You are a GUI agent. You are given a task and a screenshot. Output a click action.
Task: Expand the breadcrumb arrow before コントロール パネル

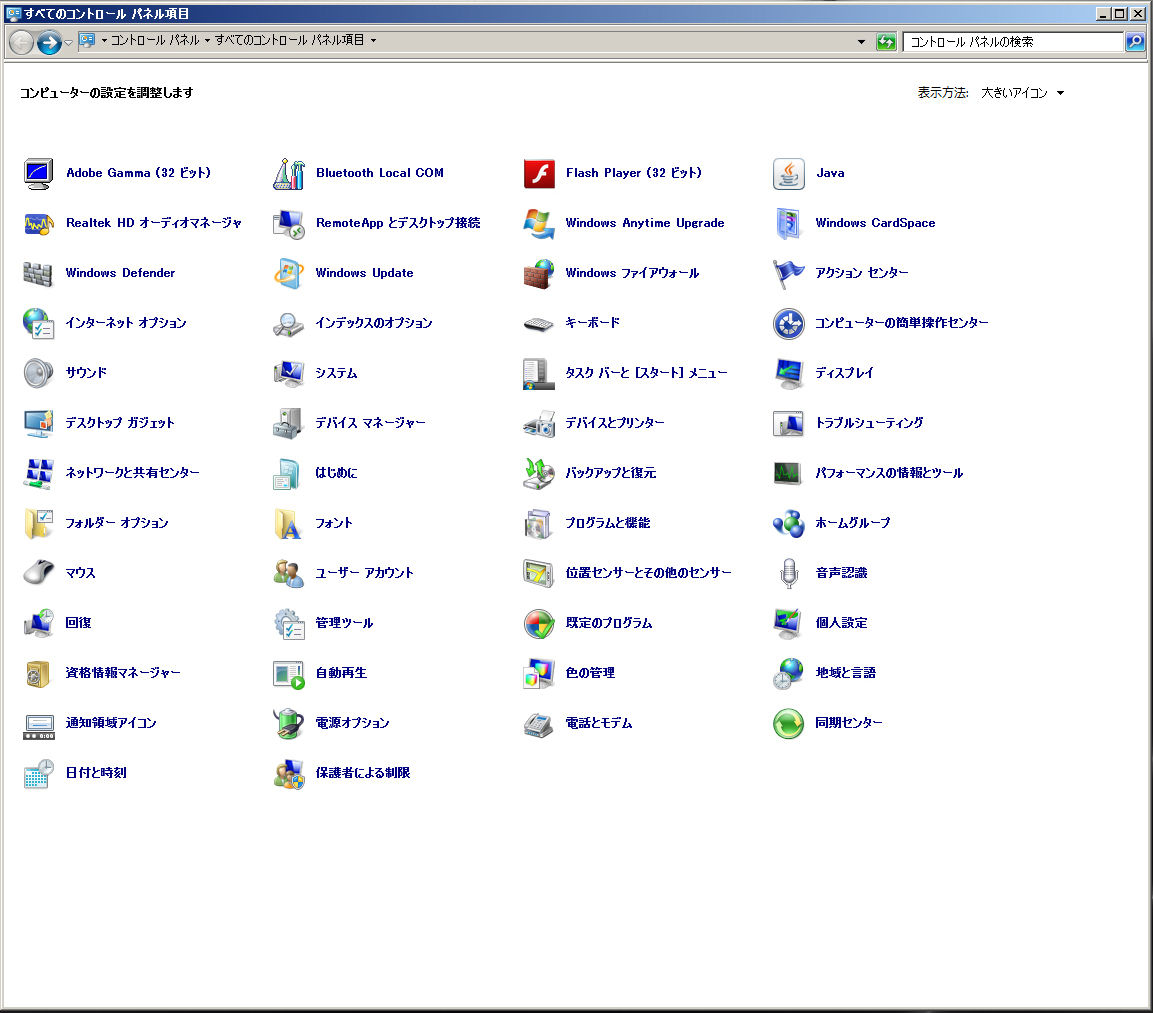pyautogui.click(x=104, y=40)
